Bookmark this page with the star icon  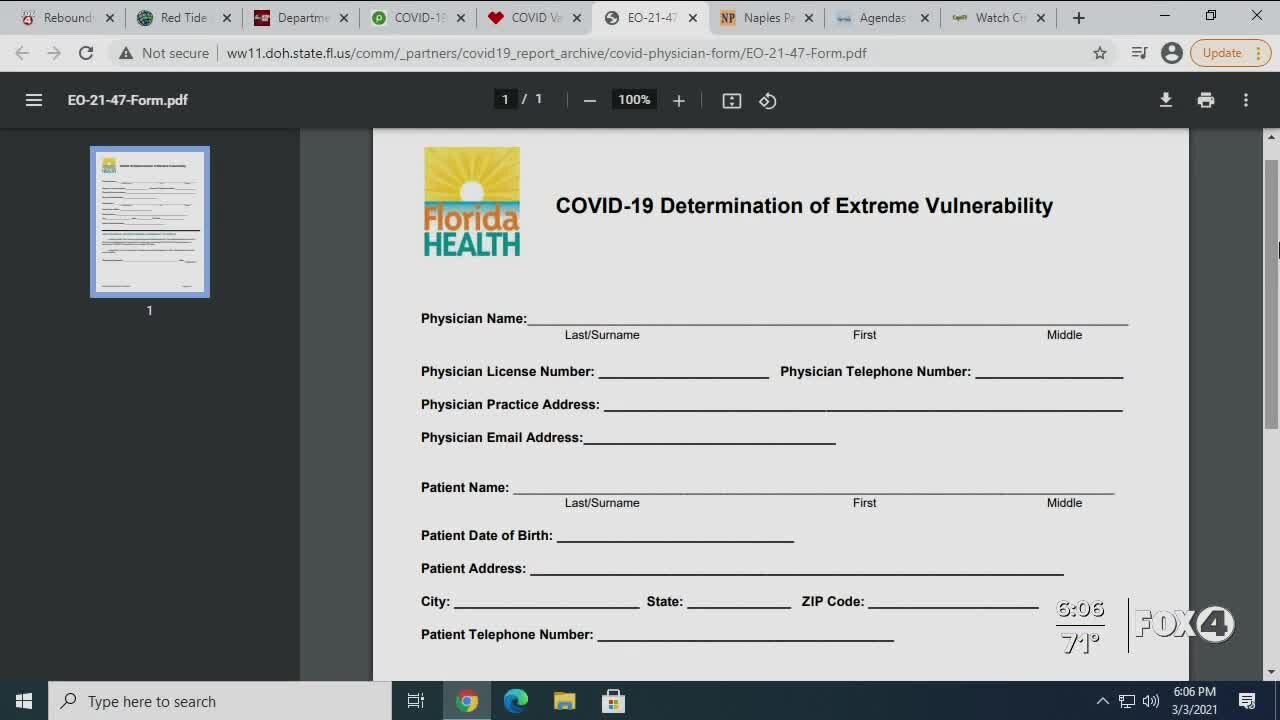click(1100, 53)
